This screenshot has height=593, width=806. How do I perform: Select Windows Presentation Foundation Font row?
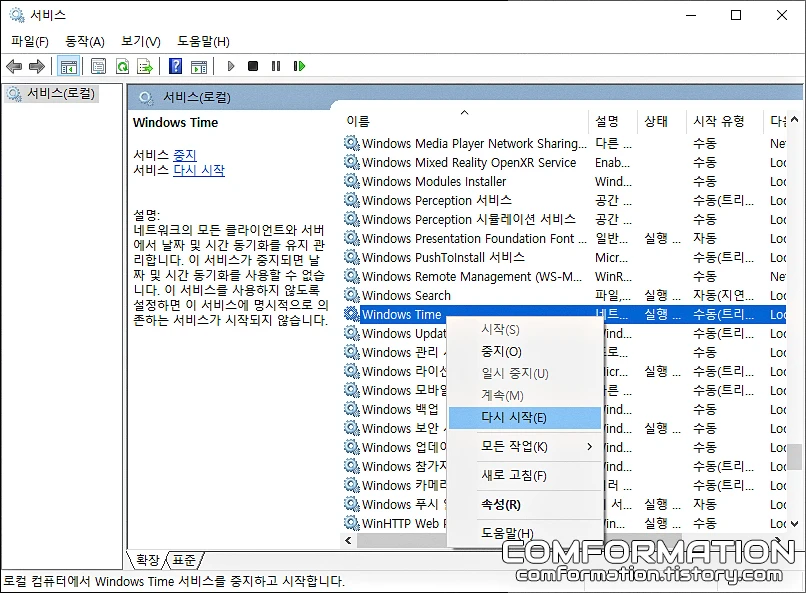tap(564, 238)
